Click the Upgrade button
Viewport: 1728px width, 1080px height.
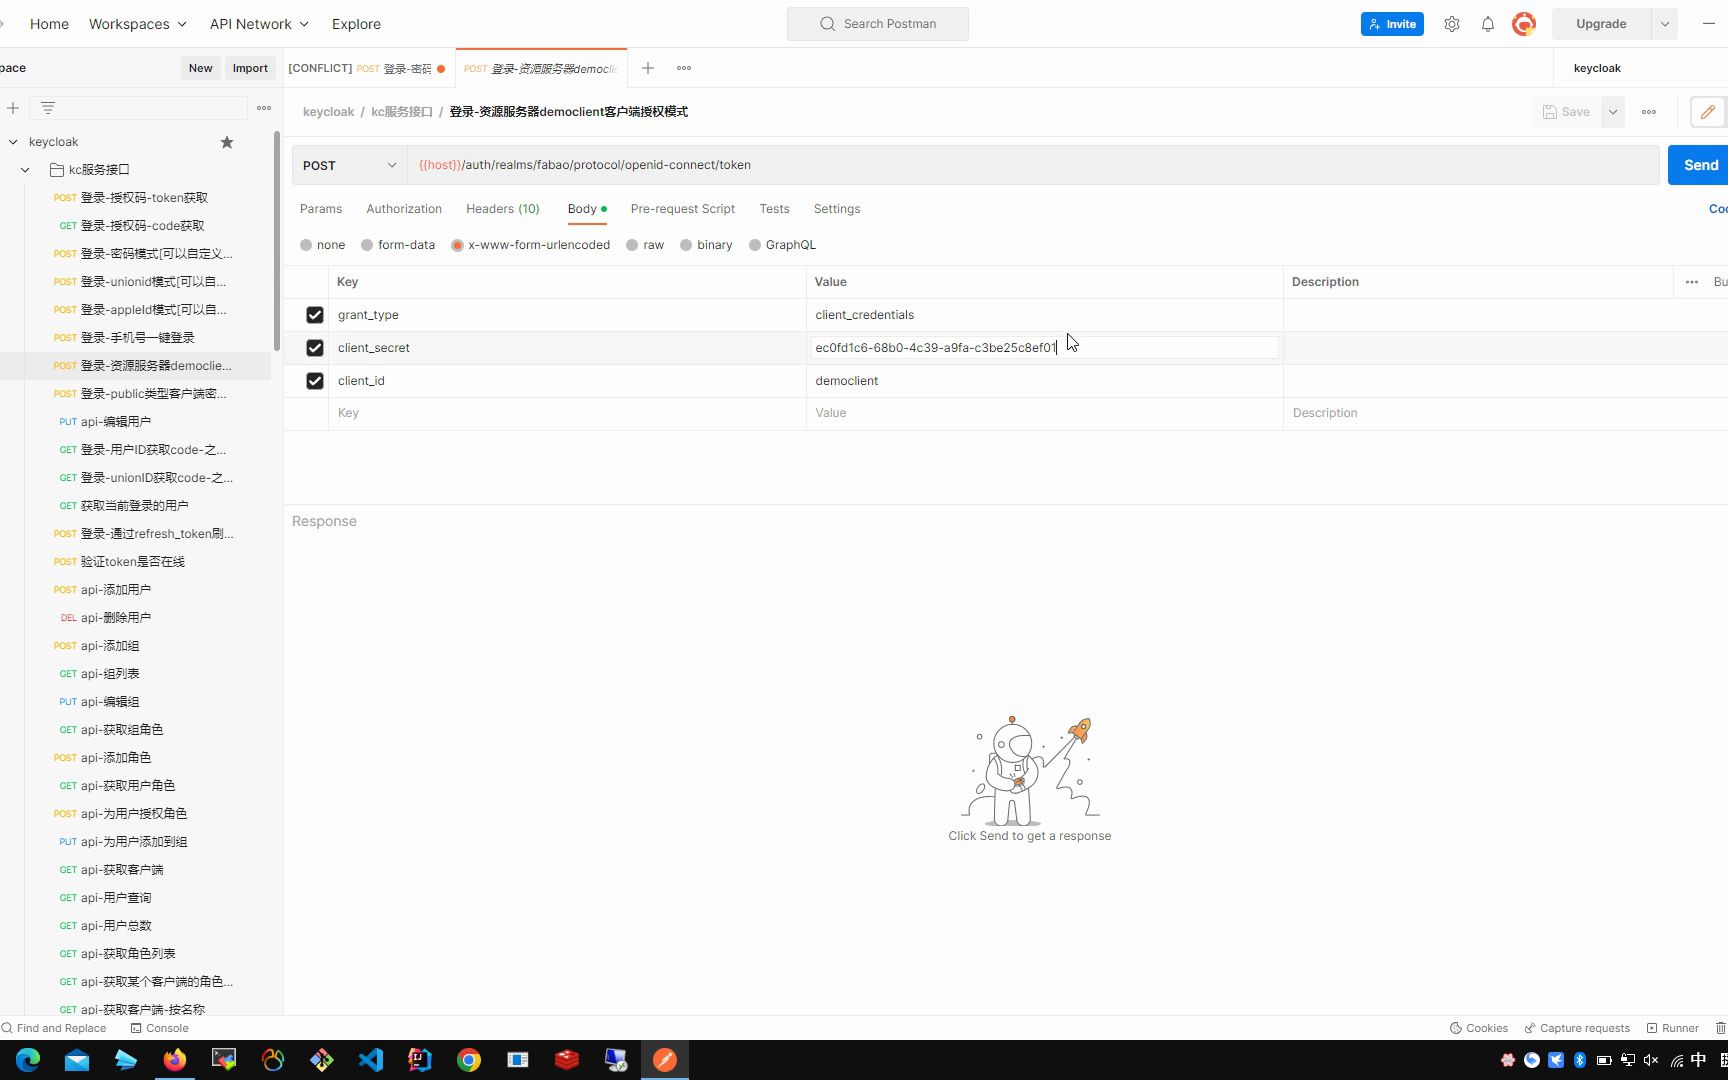[1601, 24]
